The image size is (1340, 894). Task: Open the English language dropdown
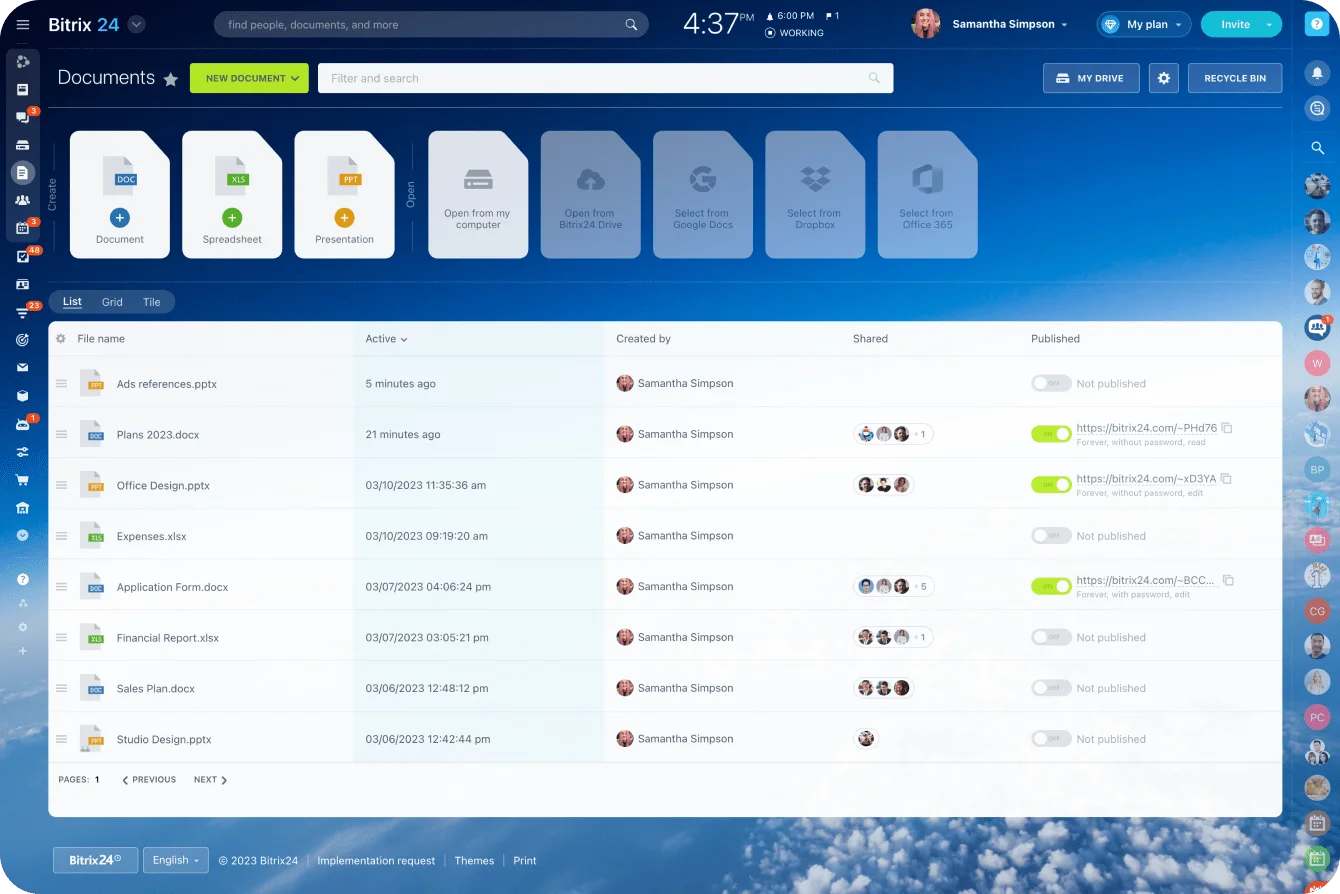click(x=176, y=860)
